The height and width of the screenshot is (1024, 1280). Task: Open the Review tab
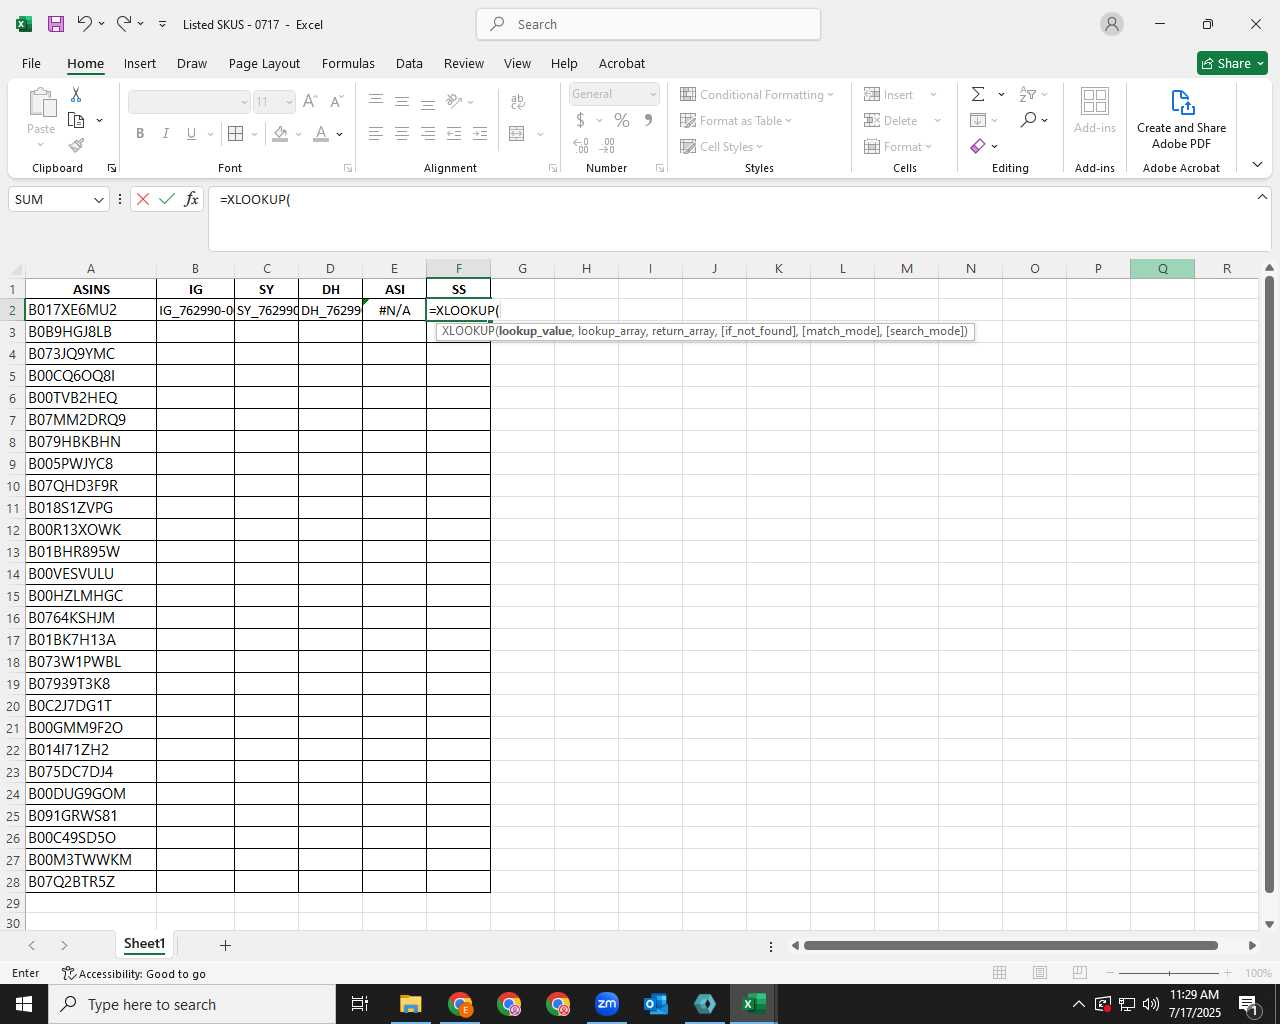tap(464, 63)
